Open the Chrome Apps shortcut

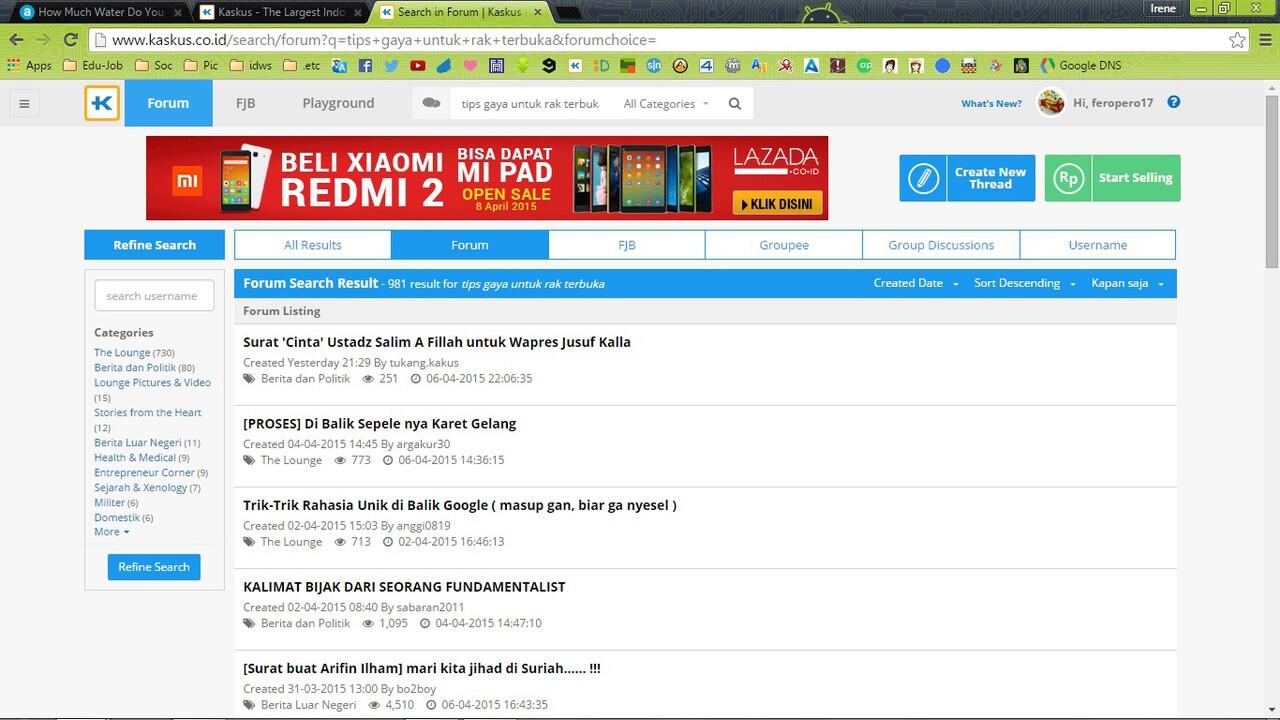[29, 66]
